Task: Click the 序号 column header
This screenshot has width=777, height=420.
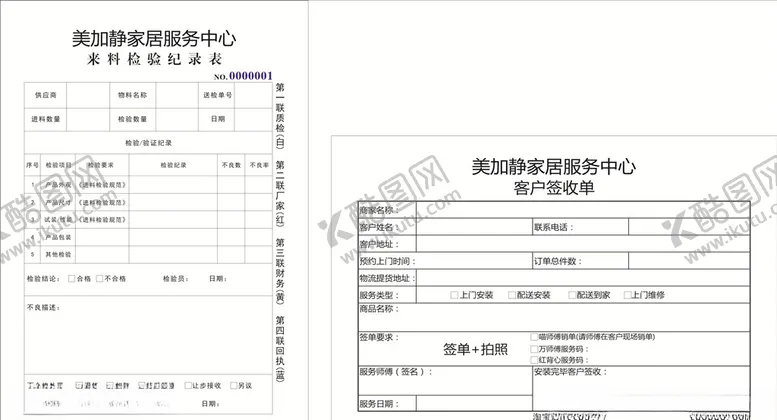Action: (x=32, y=165)
